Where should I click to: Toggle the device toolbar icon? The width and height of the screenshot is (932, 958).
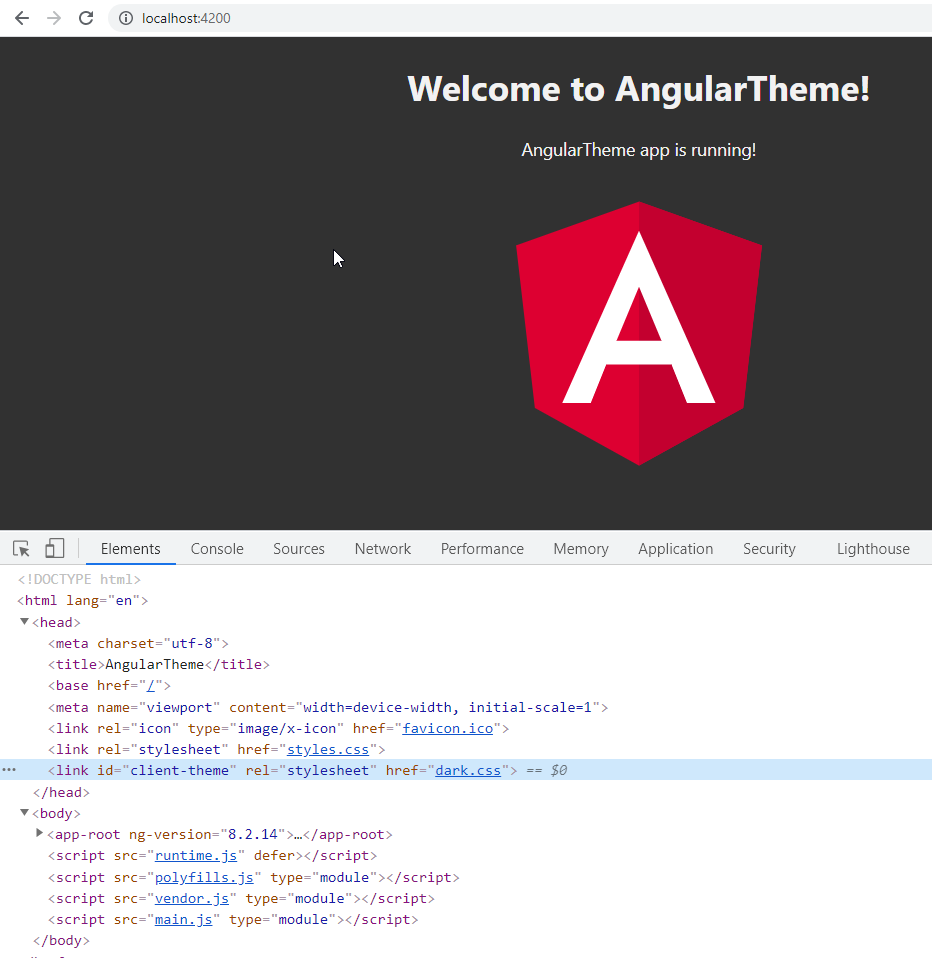pos(54,548)
